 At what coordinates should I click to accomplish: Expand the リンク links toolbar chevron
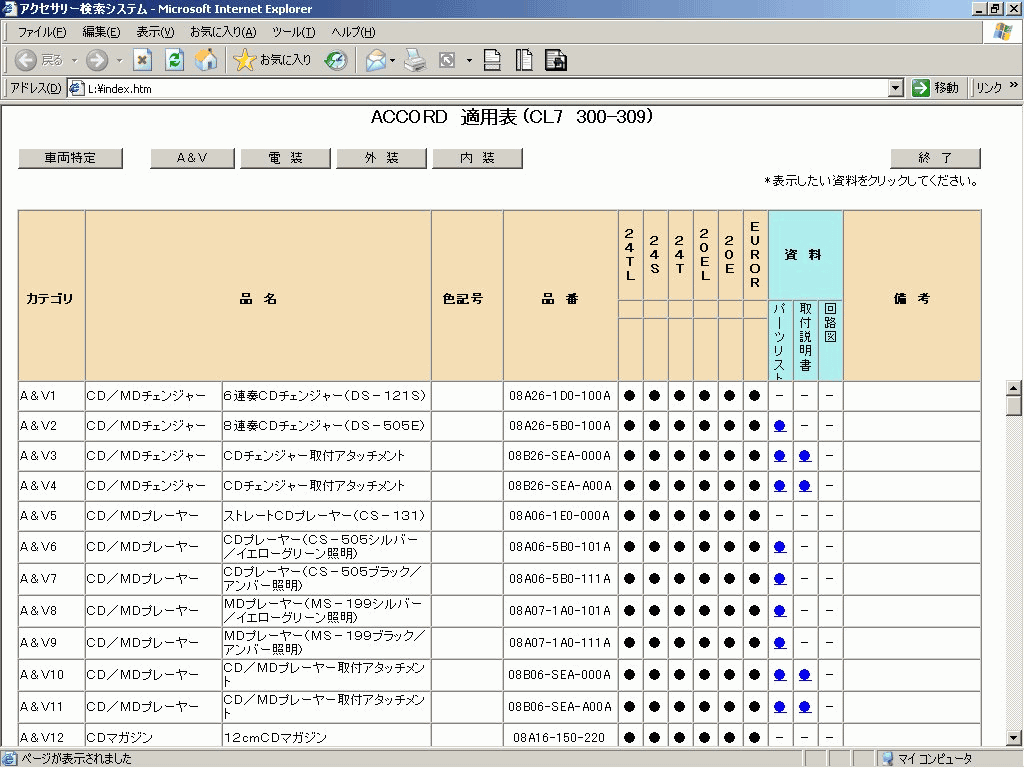click(x=1014, y=86)
